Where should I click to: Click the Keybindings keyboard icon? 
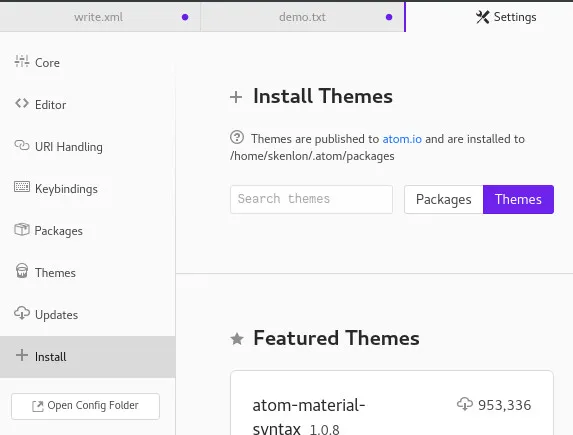pyautogui.click(x=22, y=187)
